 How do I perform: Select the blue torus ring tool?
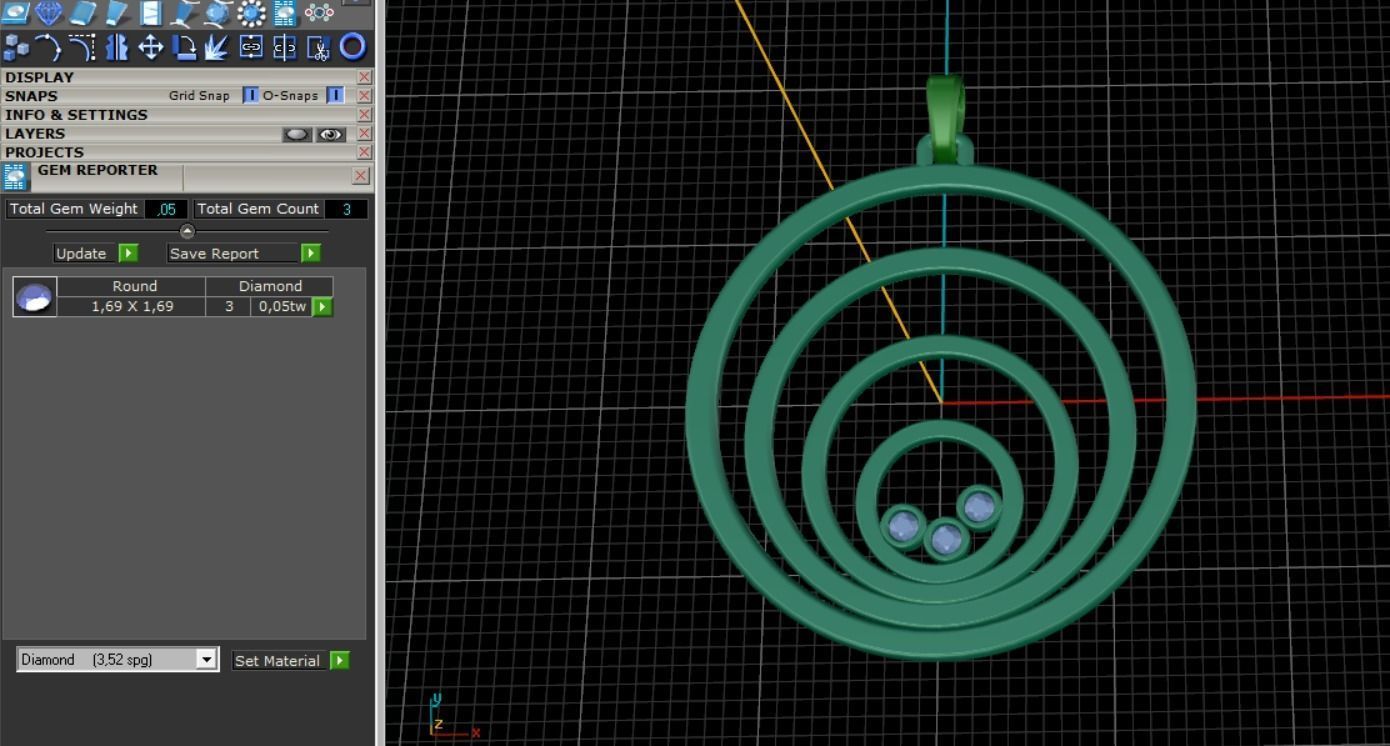[x=352, y=47]
